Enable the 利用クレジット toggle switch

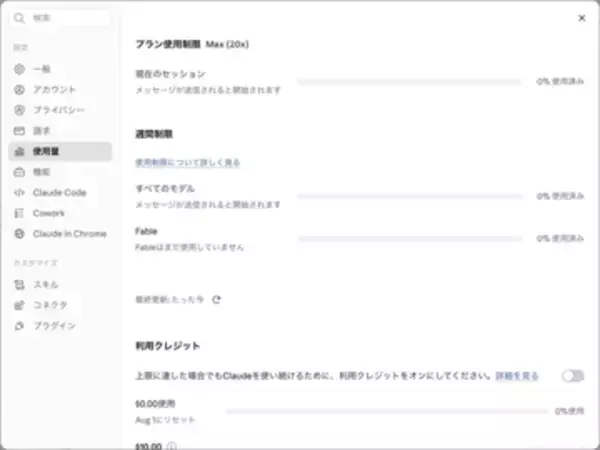[x=573, y=376]
